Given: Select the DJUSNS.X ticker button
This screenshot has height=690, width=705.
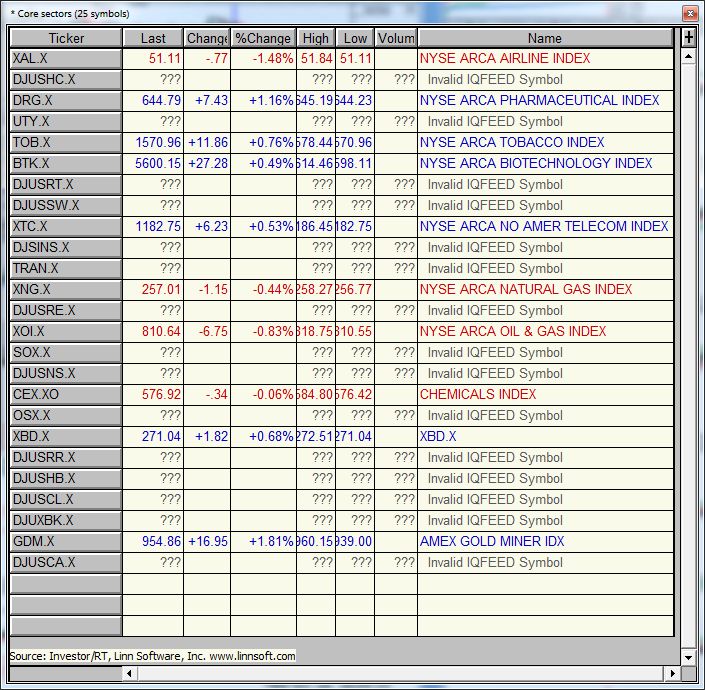Looking at the screenshot, I should 66,373.
